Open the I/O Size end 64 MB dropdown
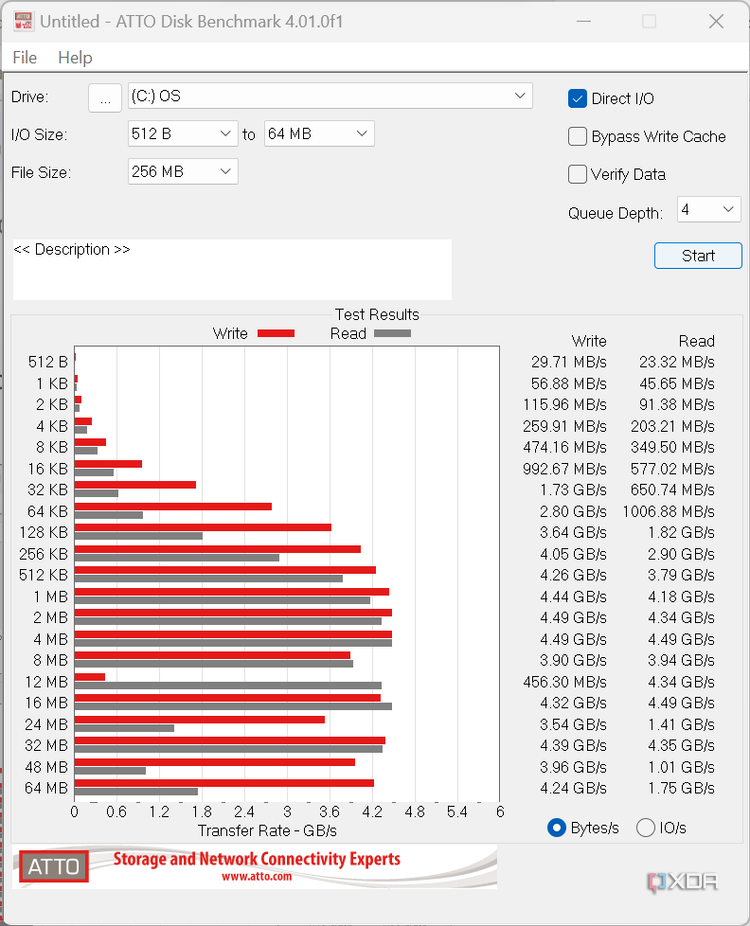Viewport: 750px width, 926px height. pos(319,133)
